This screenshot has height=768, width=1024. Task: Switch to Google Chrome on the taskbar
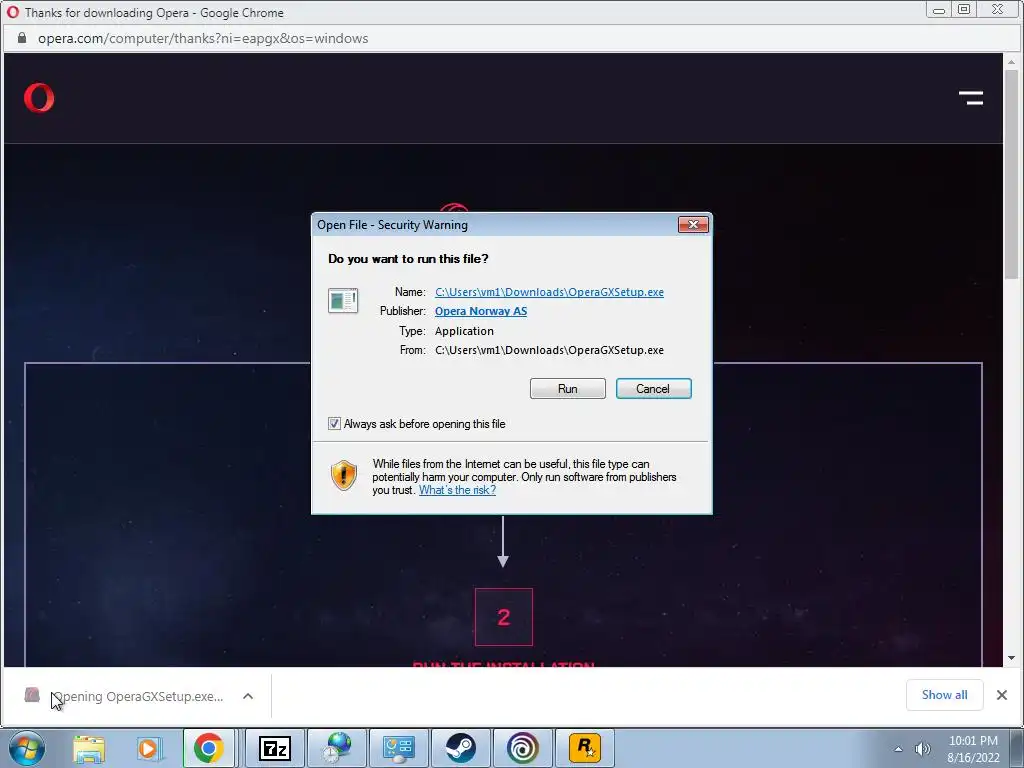coord(208,748)
